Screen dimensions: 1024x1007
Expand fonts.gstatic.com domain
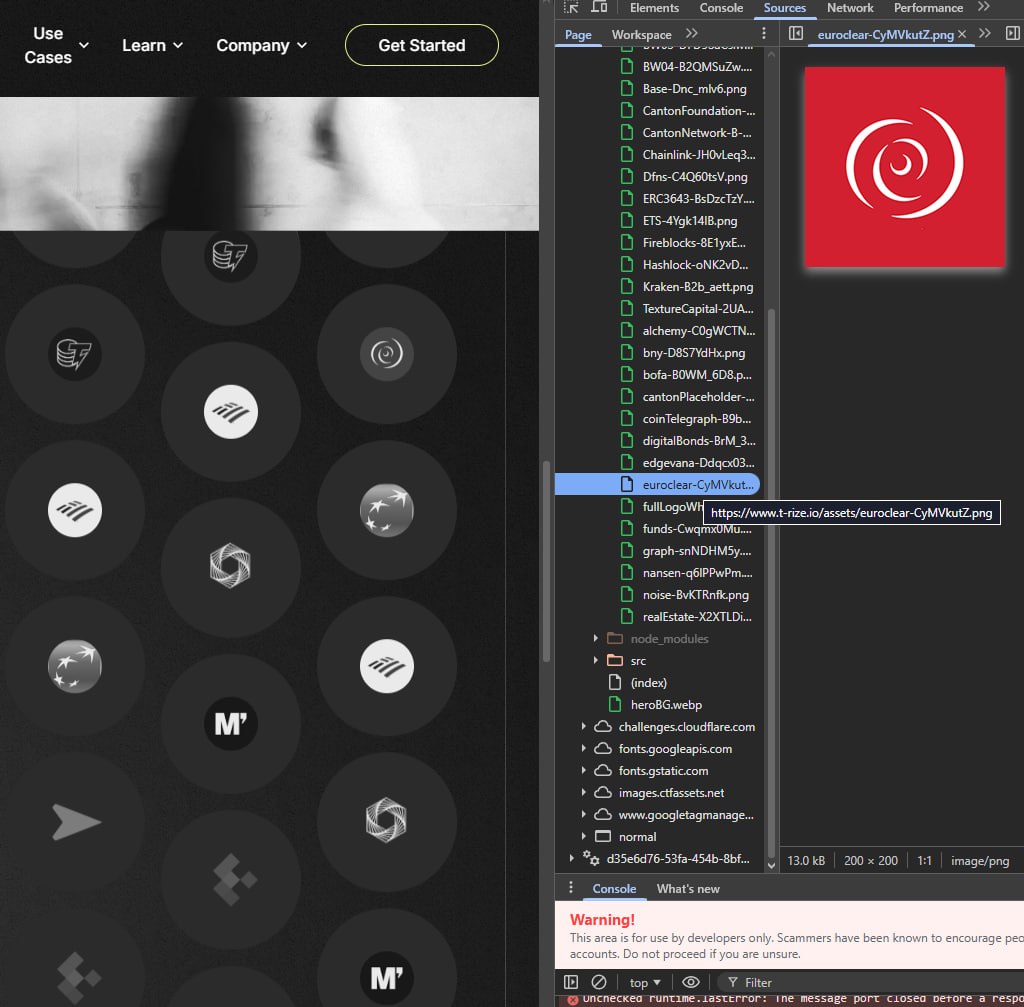(x=583, y=771)
